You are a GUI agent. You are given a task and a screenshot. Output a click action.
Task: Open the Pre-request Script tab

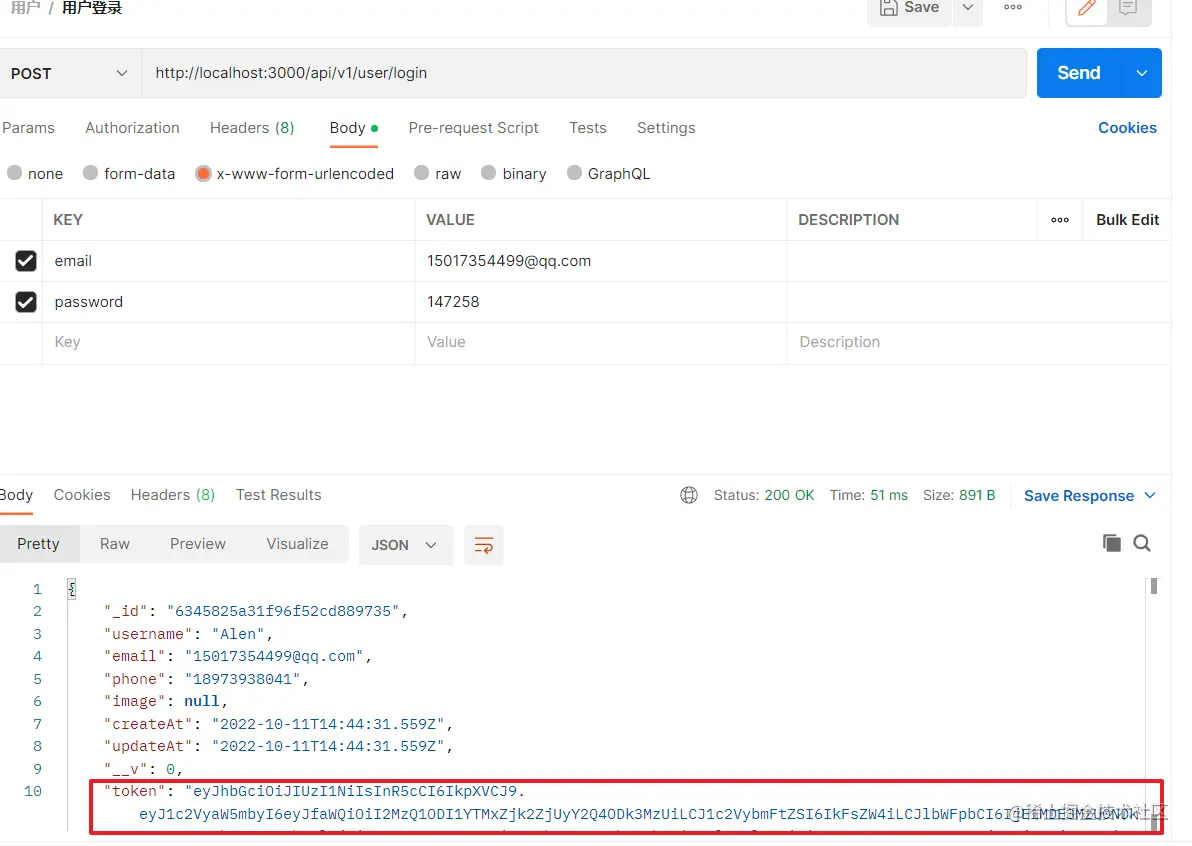coord(473,128)
